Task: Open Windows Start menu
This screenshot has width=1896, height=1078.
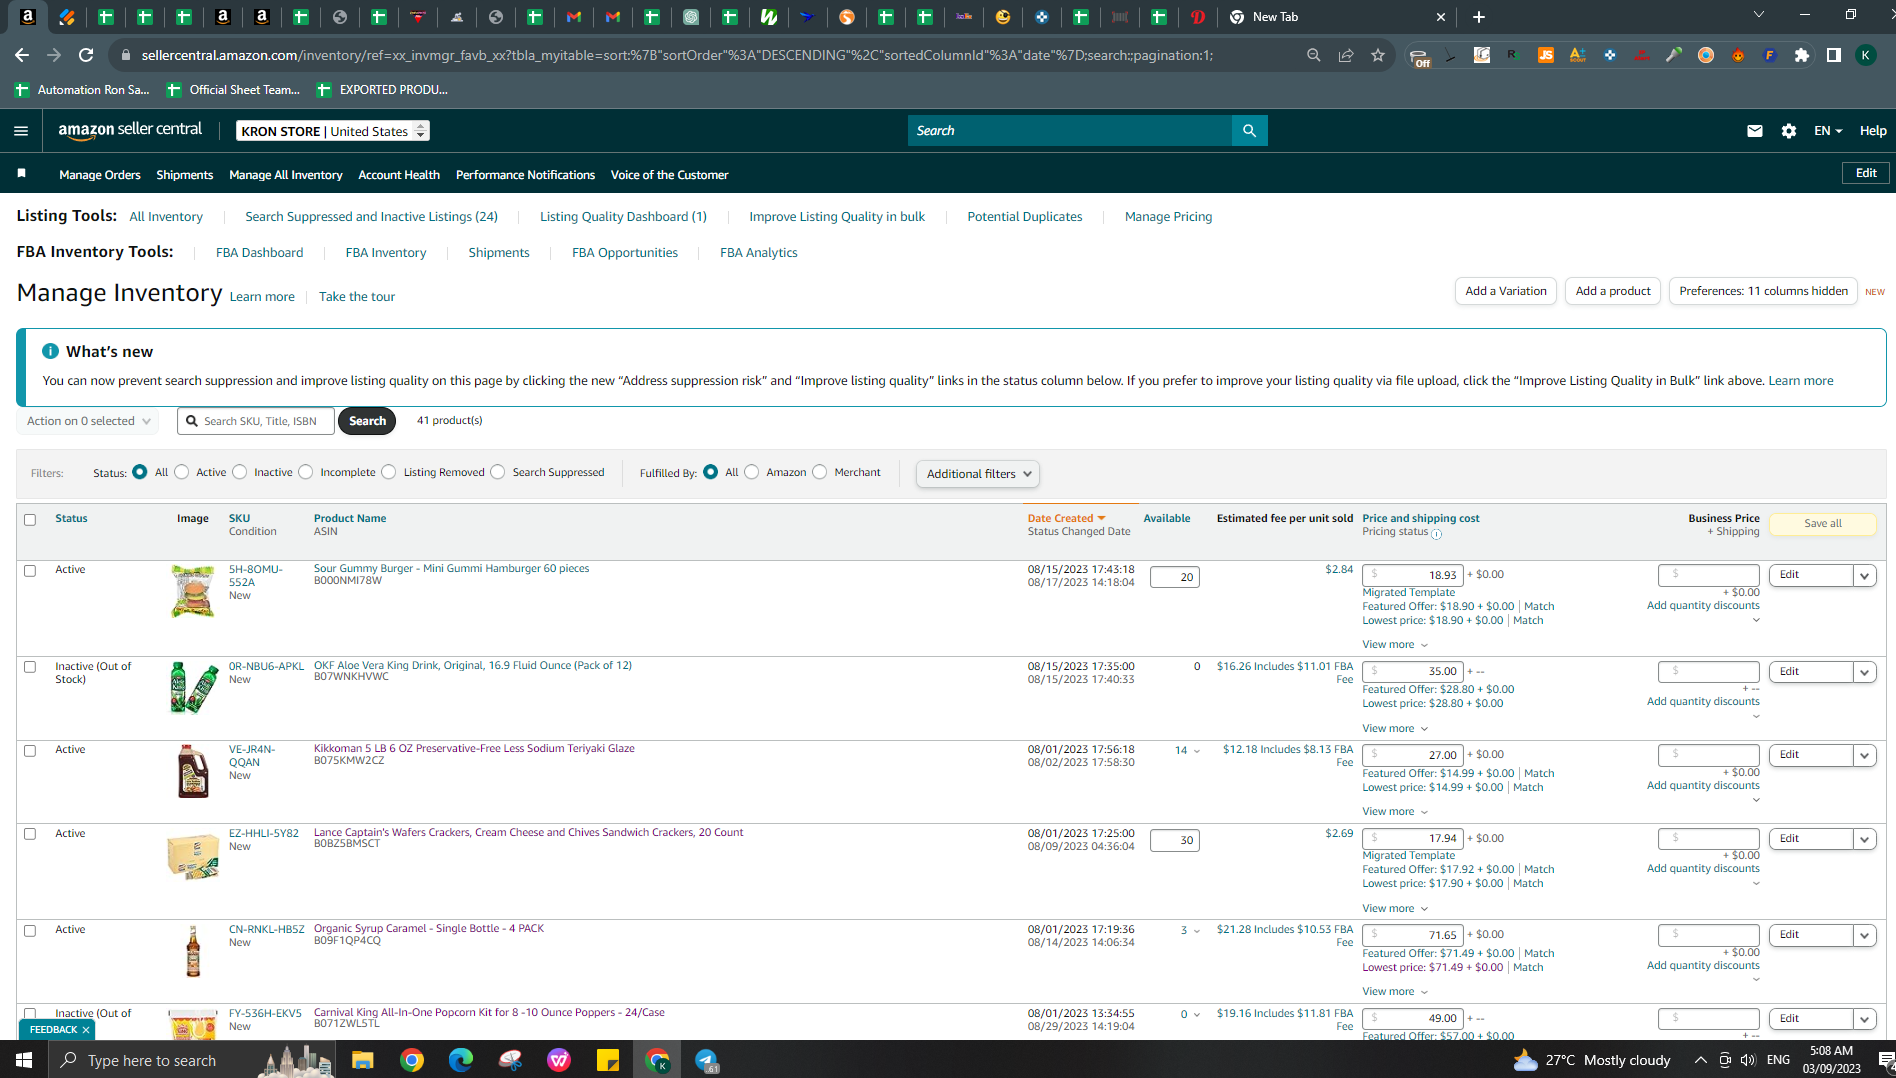Action: (24, 1060)
